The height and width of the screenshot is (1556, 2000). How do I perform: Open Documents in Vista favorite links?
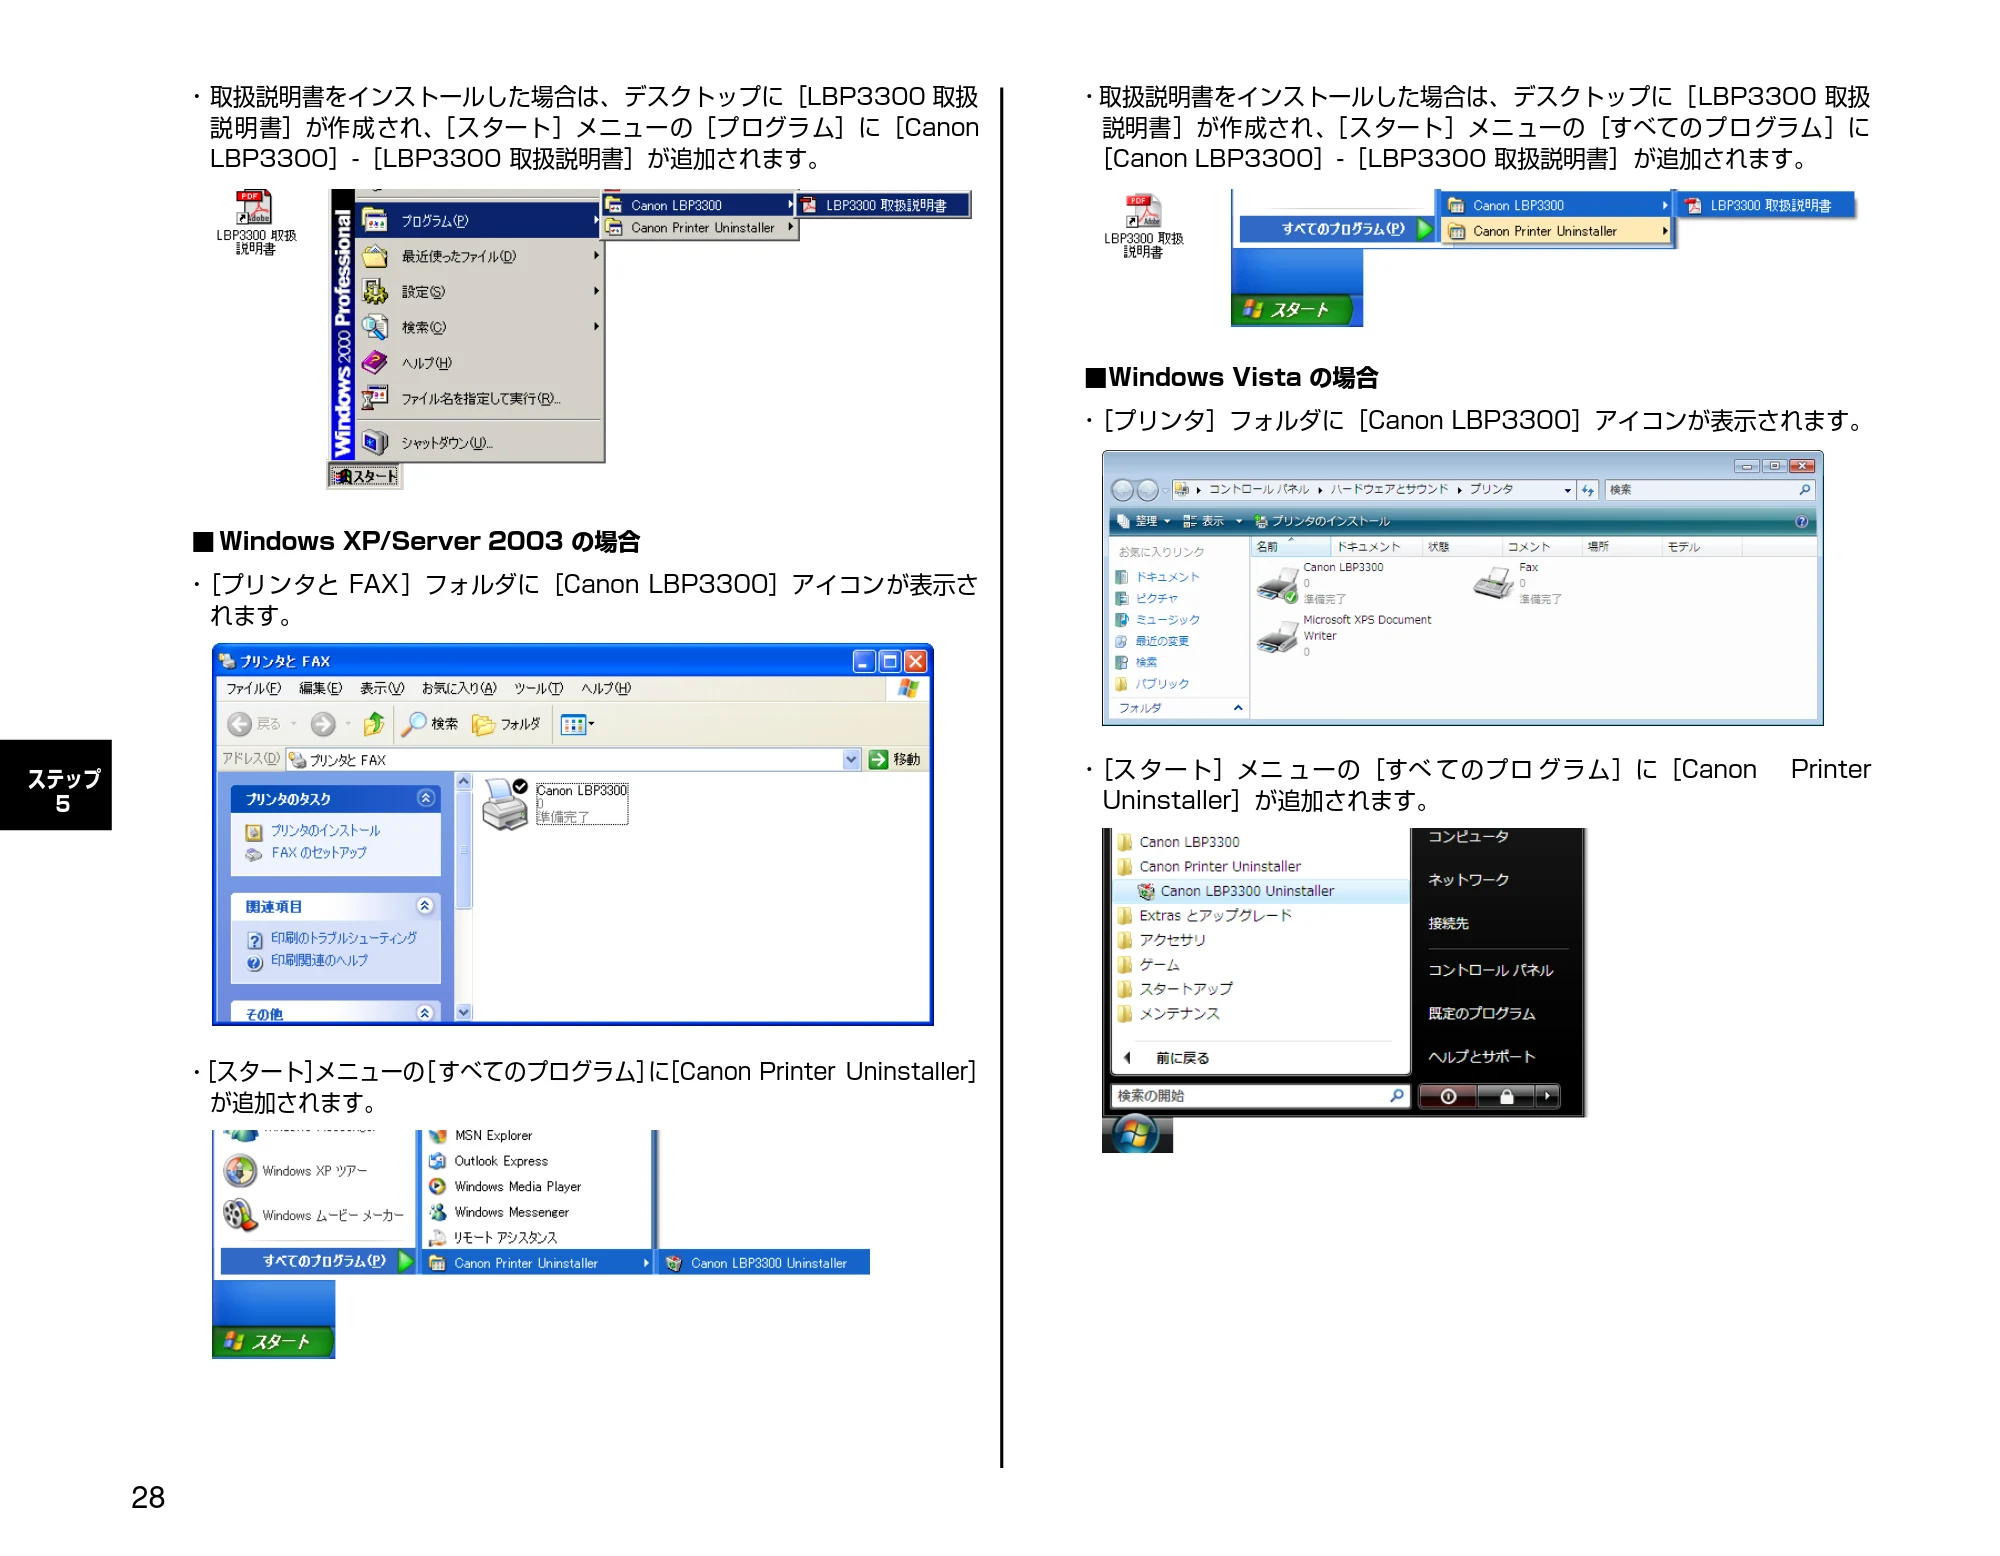click(x=1157, y=577)
